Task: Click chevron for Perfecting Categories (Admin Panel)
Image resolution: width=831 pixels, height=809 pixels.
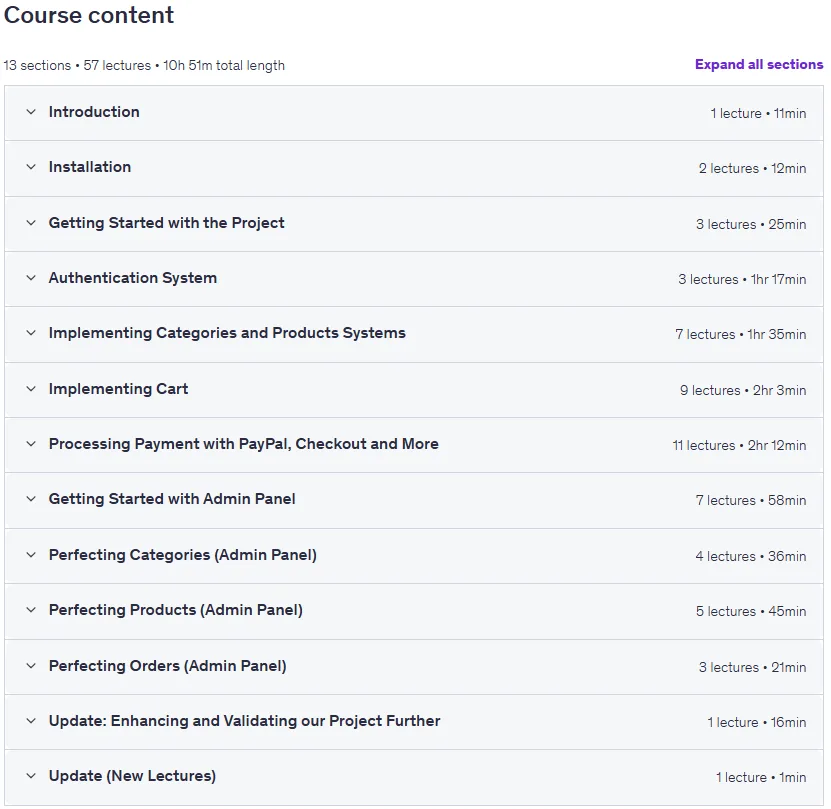Action: pyautogui.click(x=31, y=555)
